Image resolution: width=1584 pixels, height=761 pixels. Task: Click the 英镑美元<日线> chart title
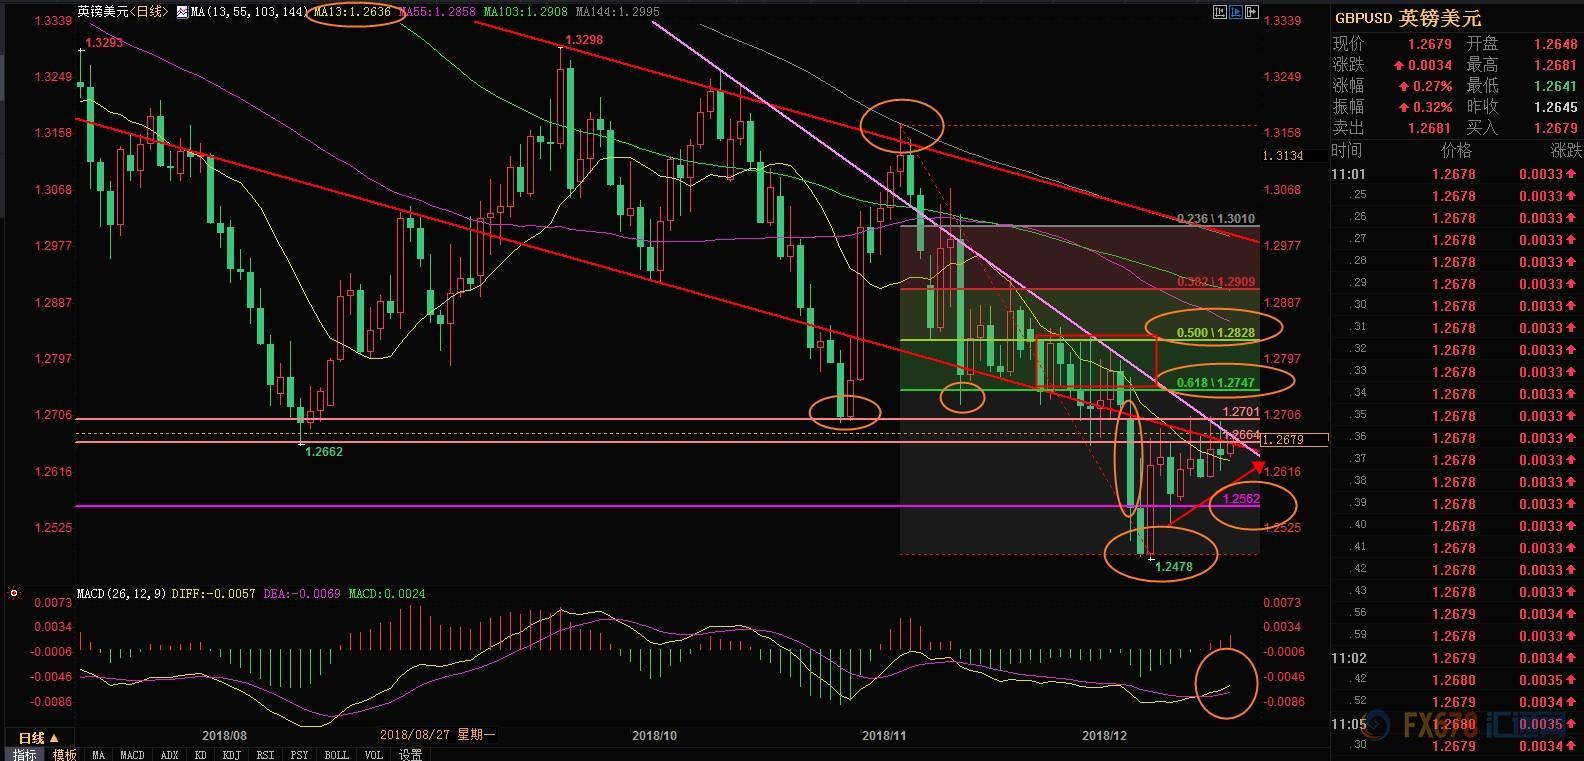[122, 12]
